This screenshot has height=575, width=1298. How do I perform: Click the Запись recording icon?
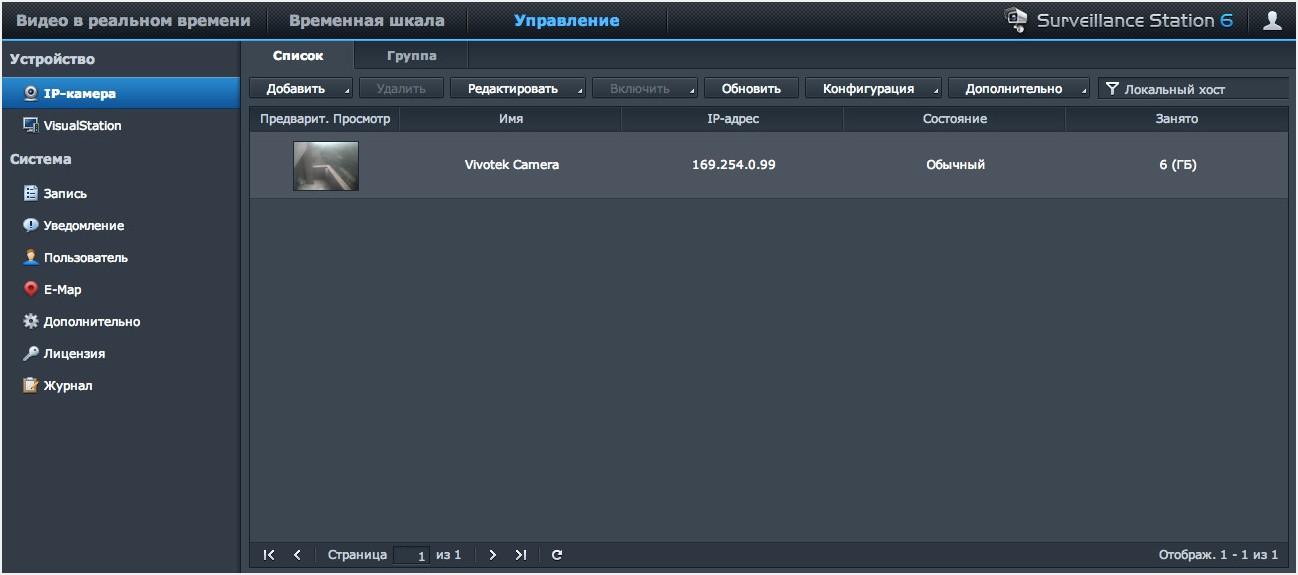pos(31,193)
